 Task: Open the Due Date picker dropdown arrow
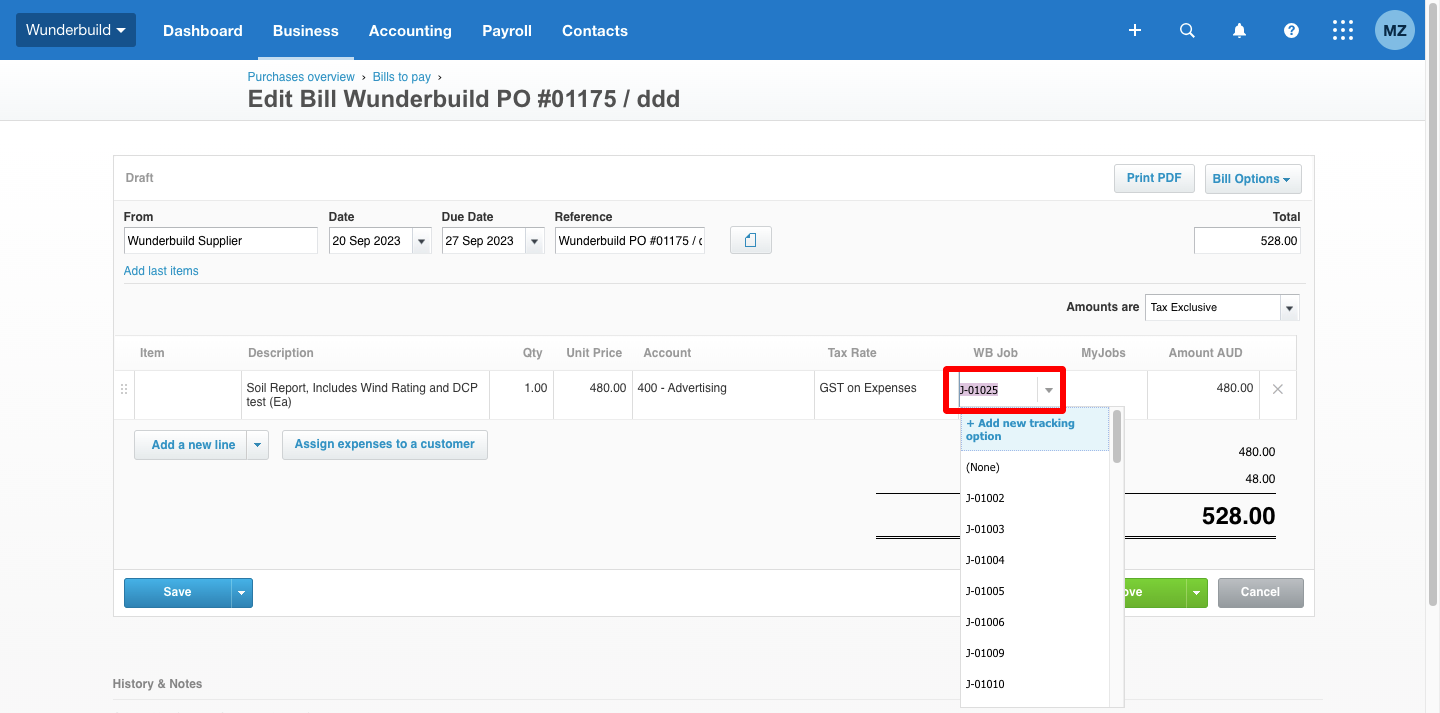(x=535, y=241)
